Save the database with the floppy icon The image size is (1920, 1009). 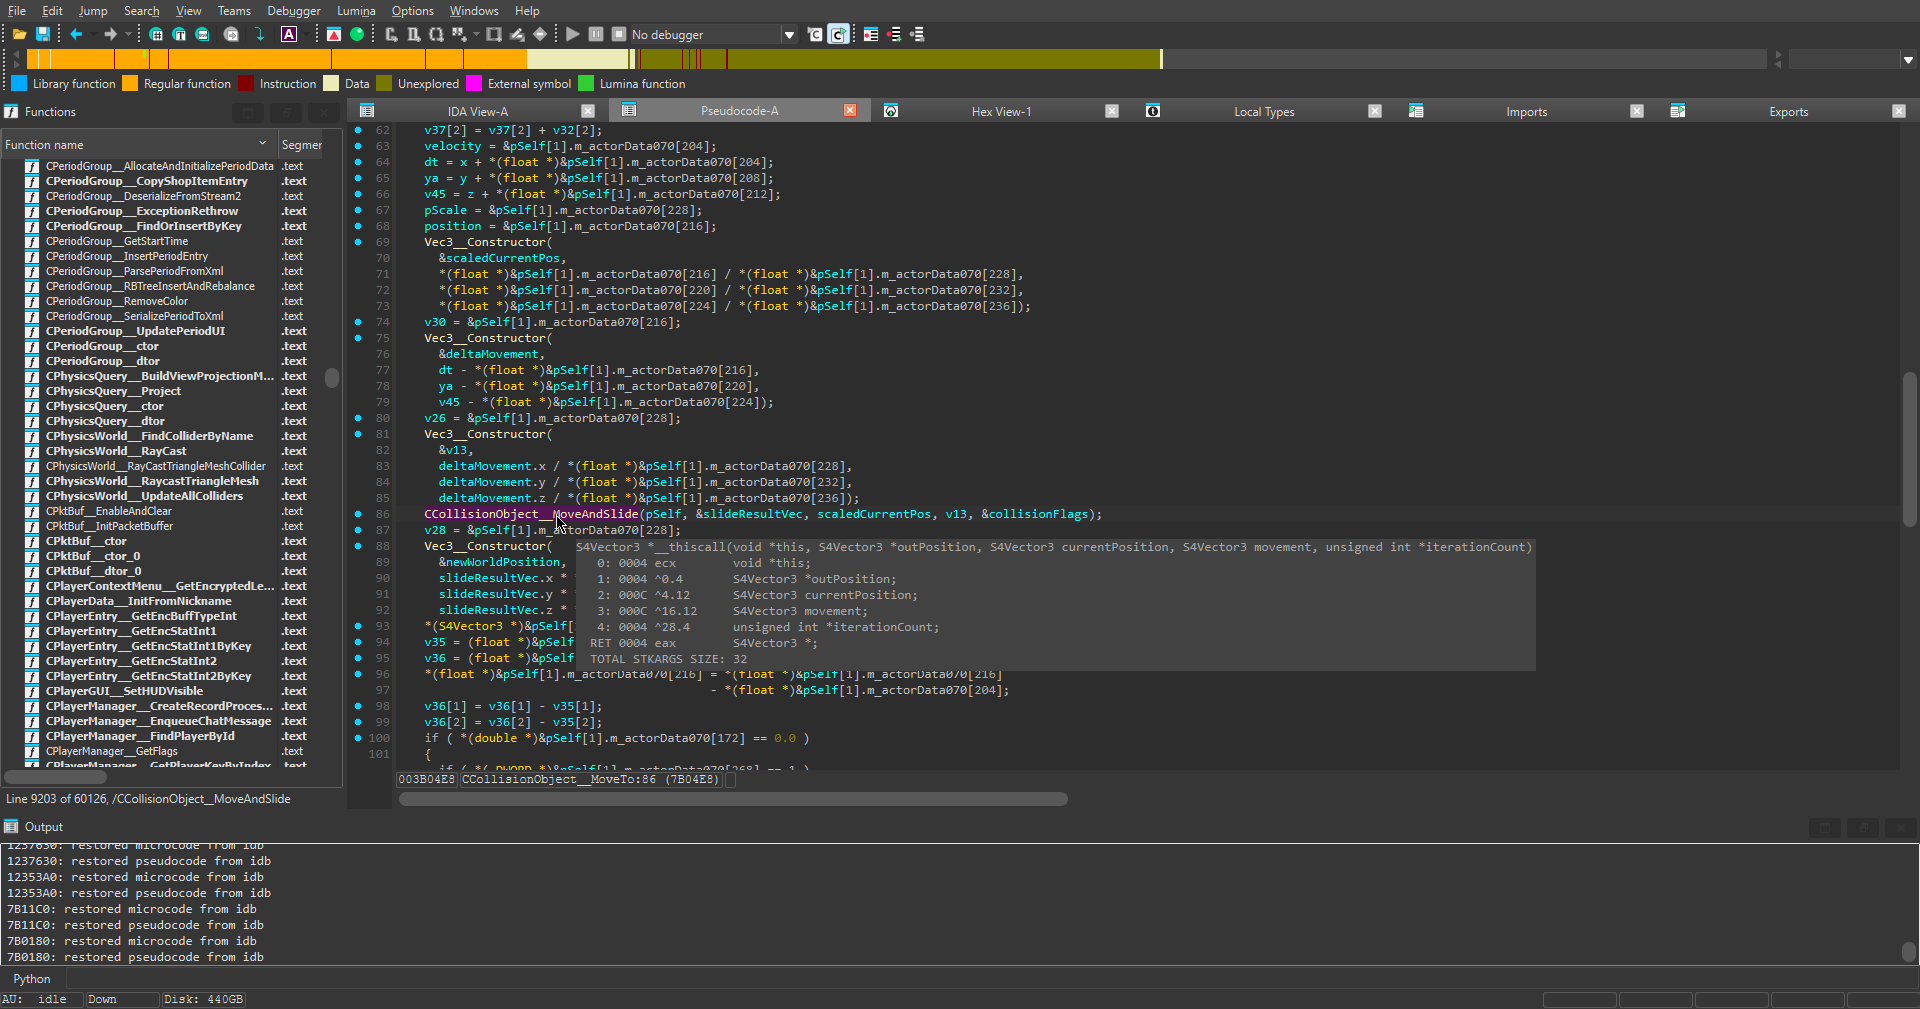[43, 34]
